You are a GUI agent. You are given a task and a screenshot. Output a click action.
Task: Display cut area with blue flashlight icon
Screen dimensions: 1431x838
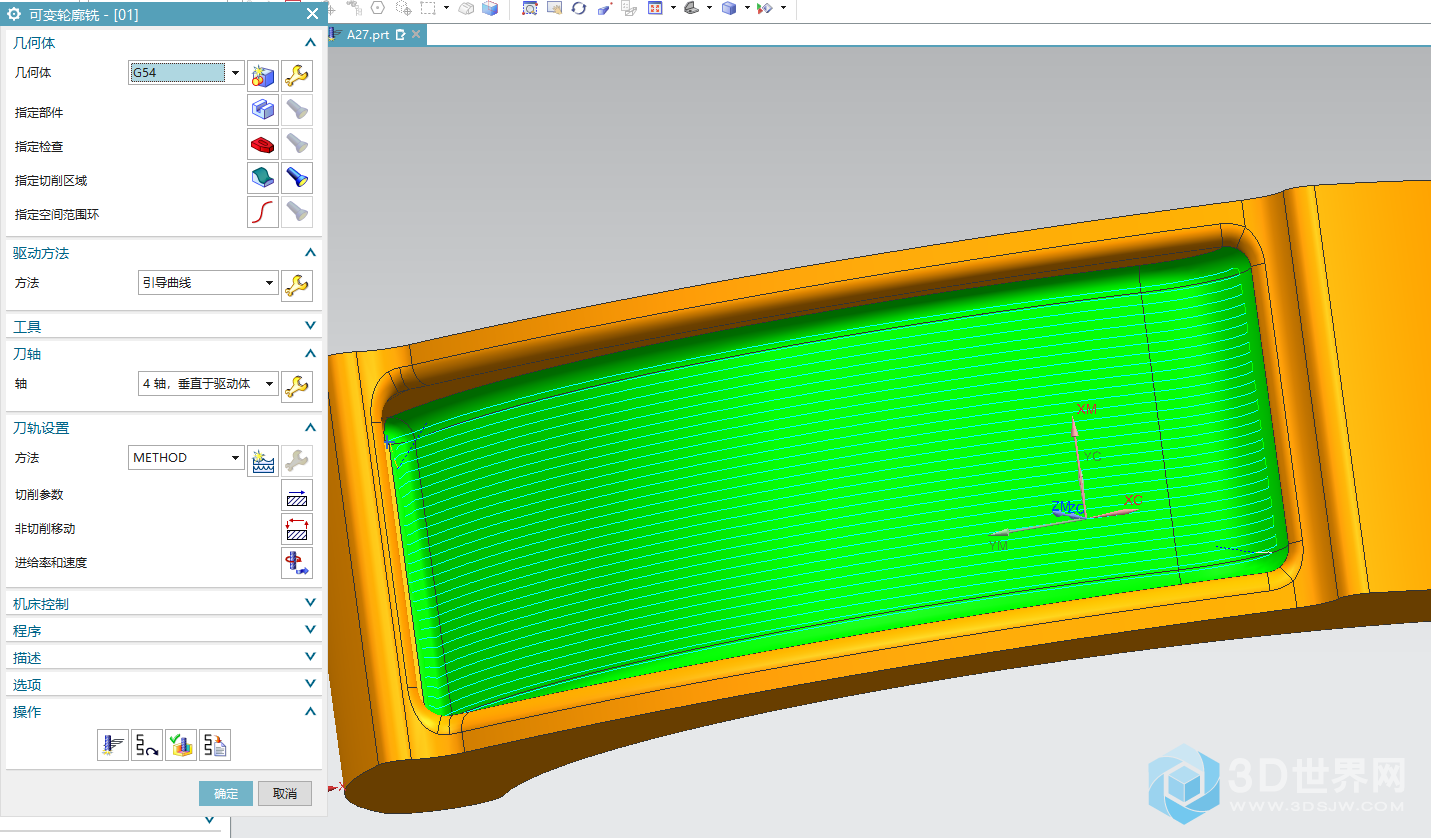(297, 179)
